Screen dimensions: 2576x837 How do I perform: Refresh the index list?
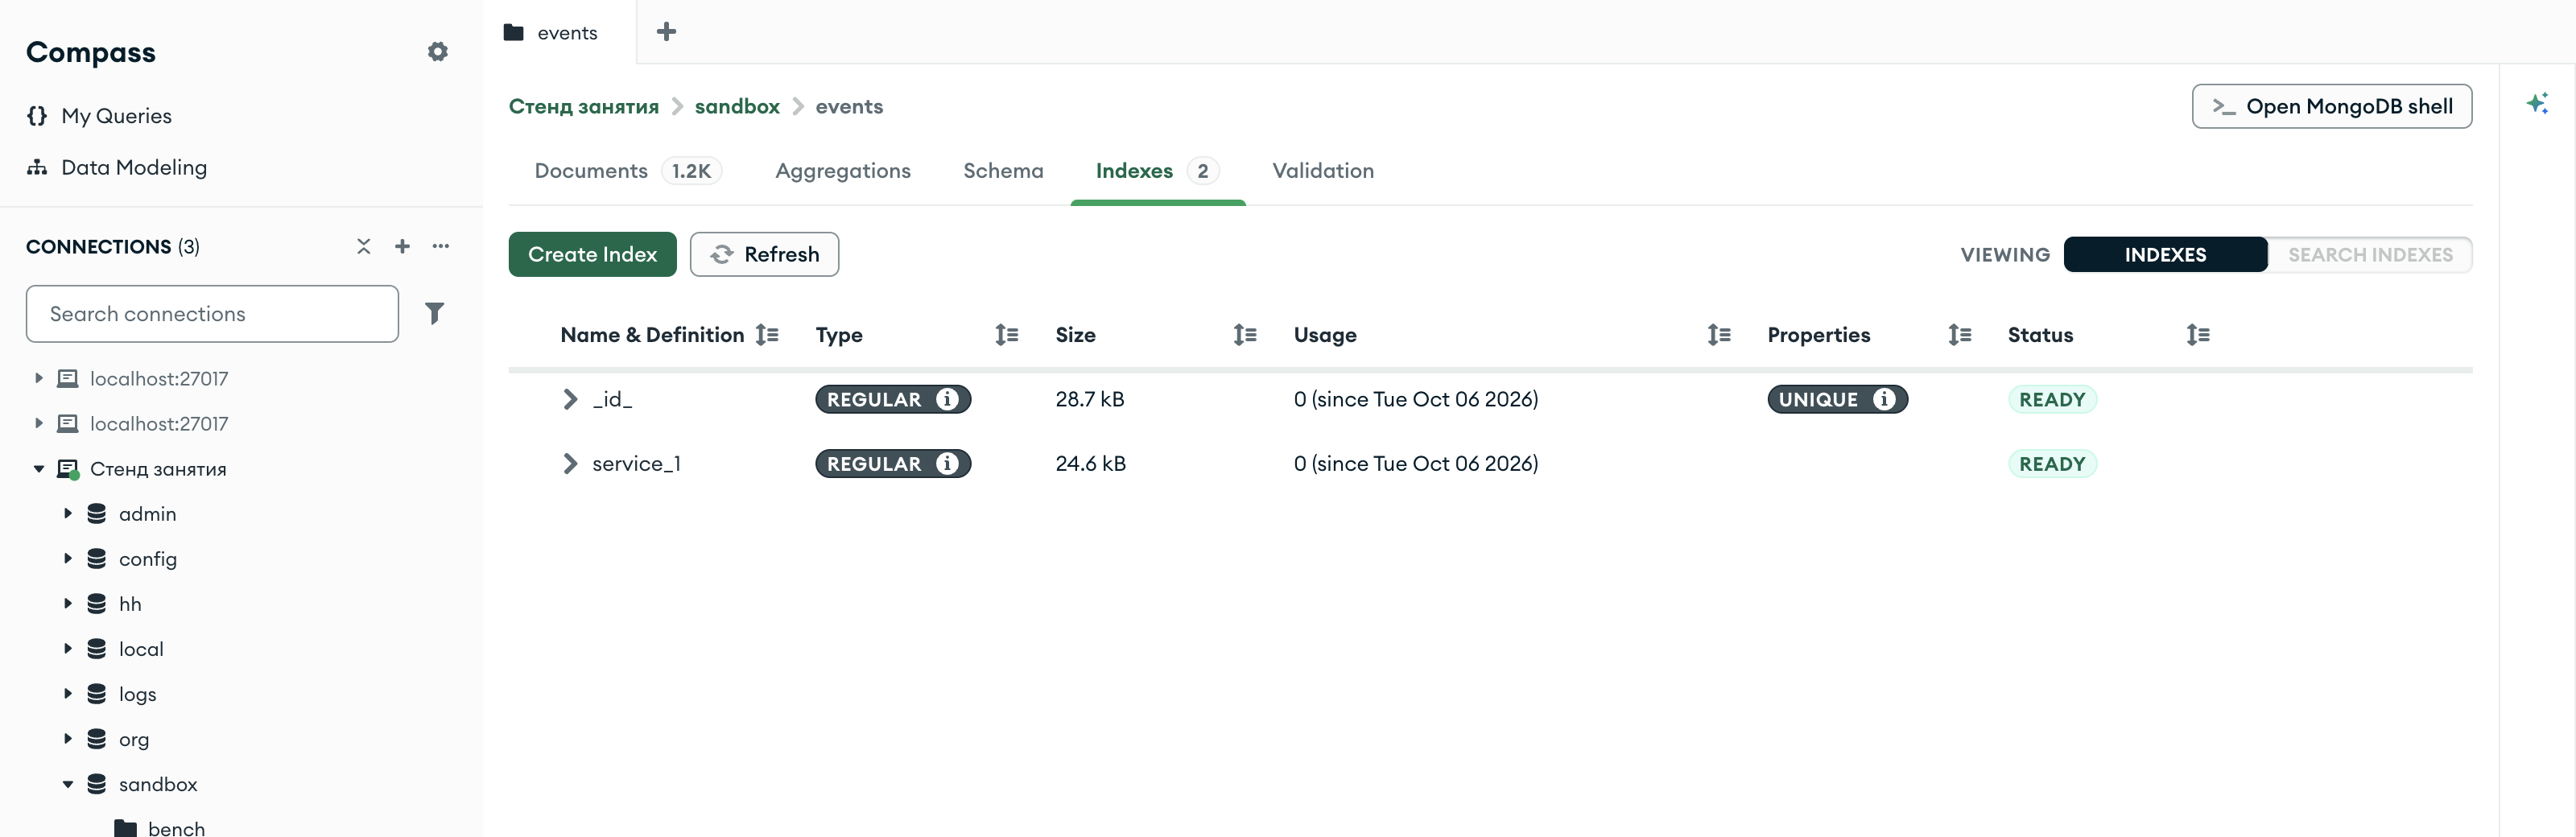764,255
